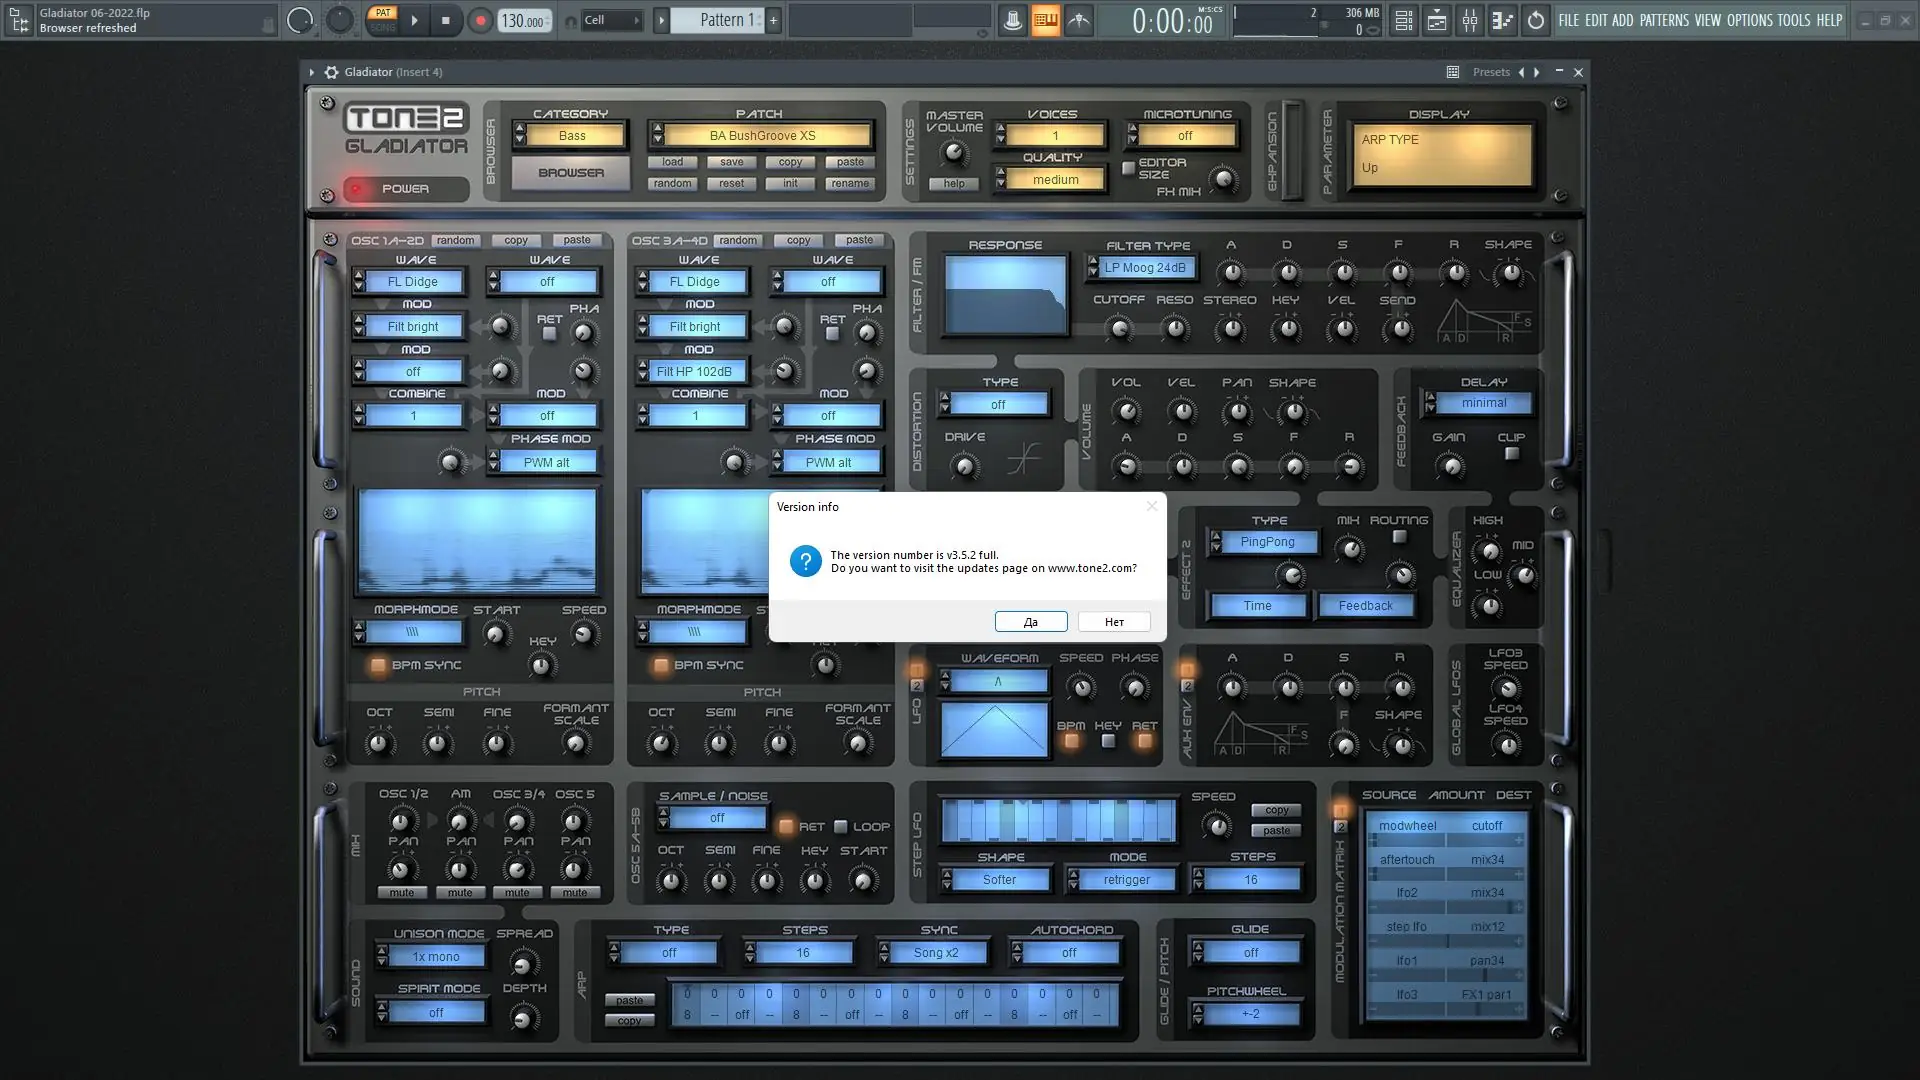Open the FILTER TYPE LP Moog 24dB dropdown
This screenshot has width=1920, height=1080.
tap(1145, 268)
